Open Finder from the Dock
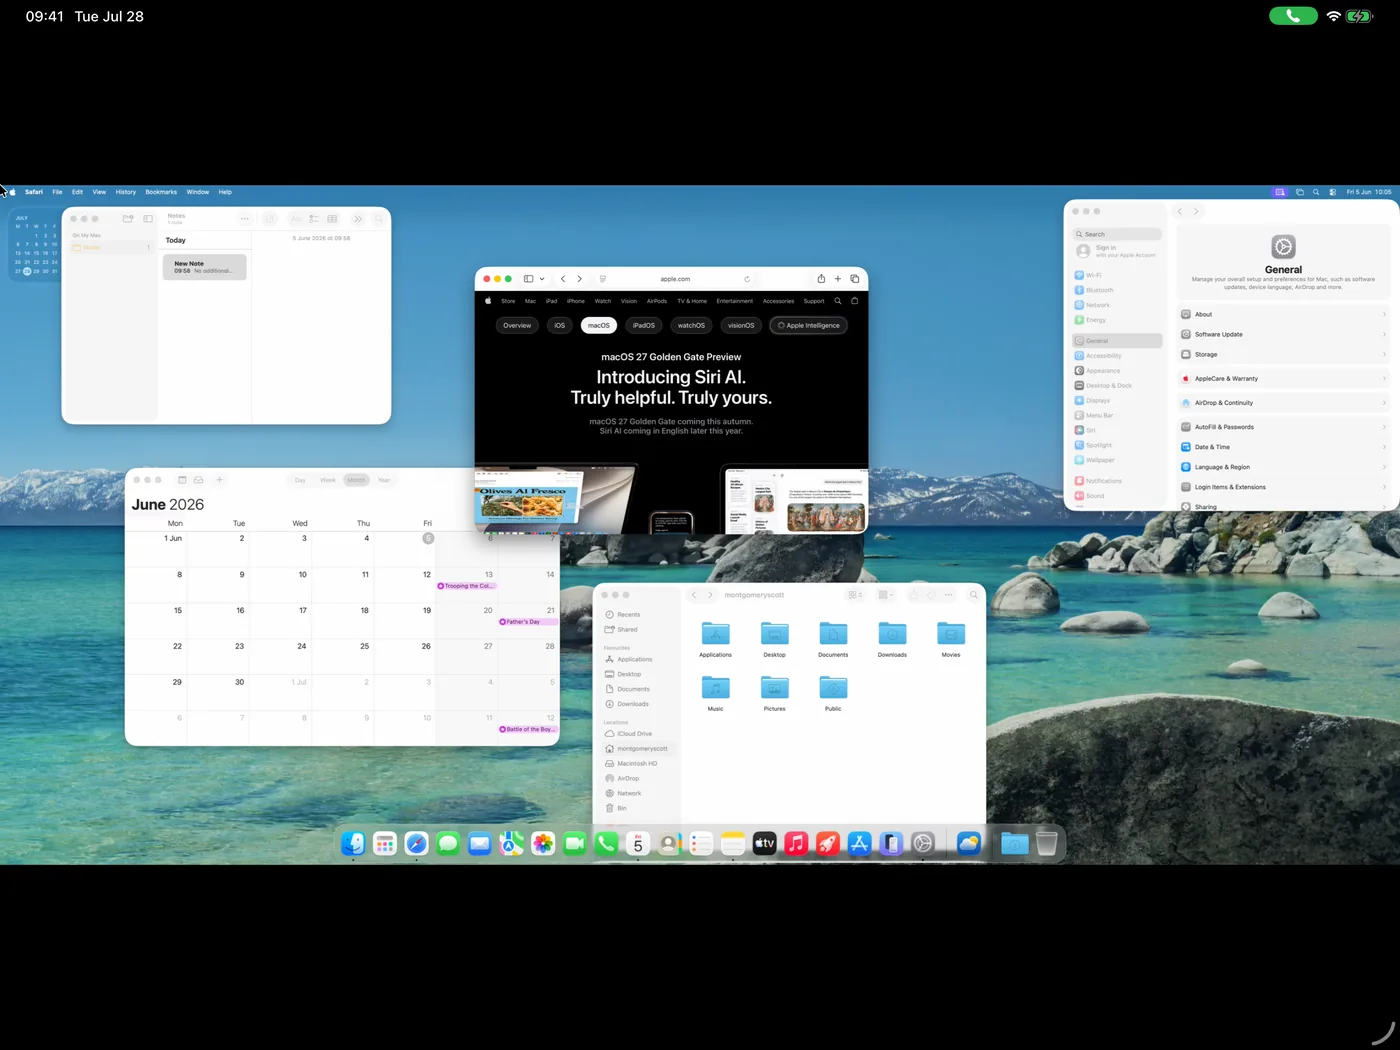Viewport: 1400px width, 1050px height. pyautogui.click(x=353, y=844)
